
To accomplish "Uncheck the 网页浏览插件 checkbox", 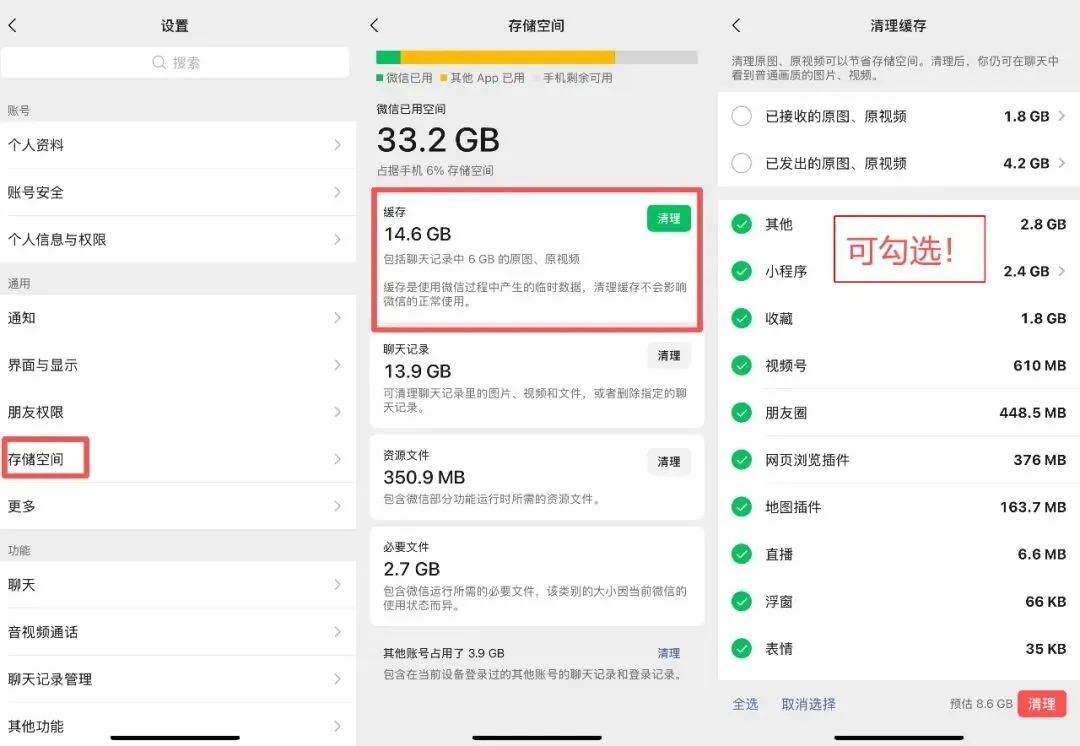I will [x=741, y=459].
